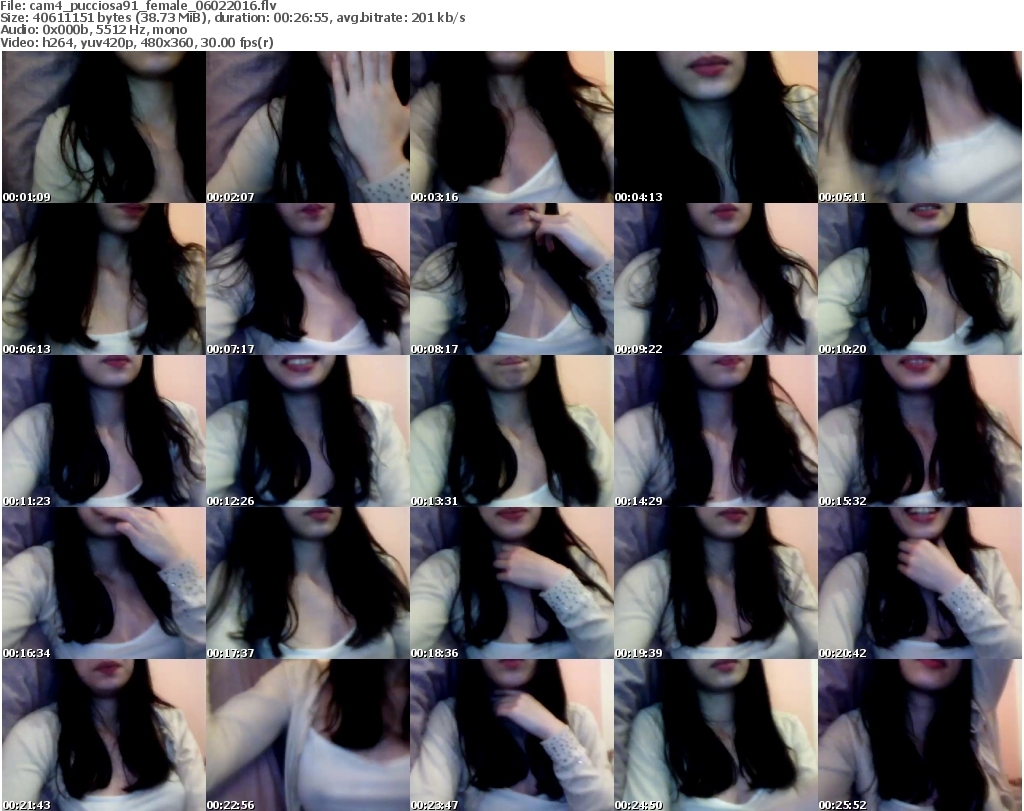This screenshot has width=1024, height=811.
Task: Pick the frame at 00:09:22
Action: (x=716, y=279)
